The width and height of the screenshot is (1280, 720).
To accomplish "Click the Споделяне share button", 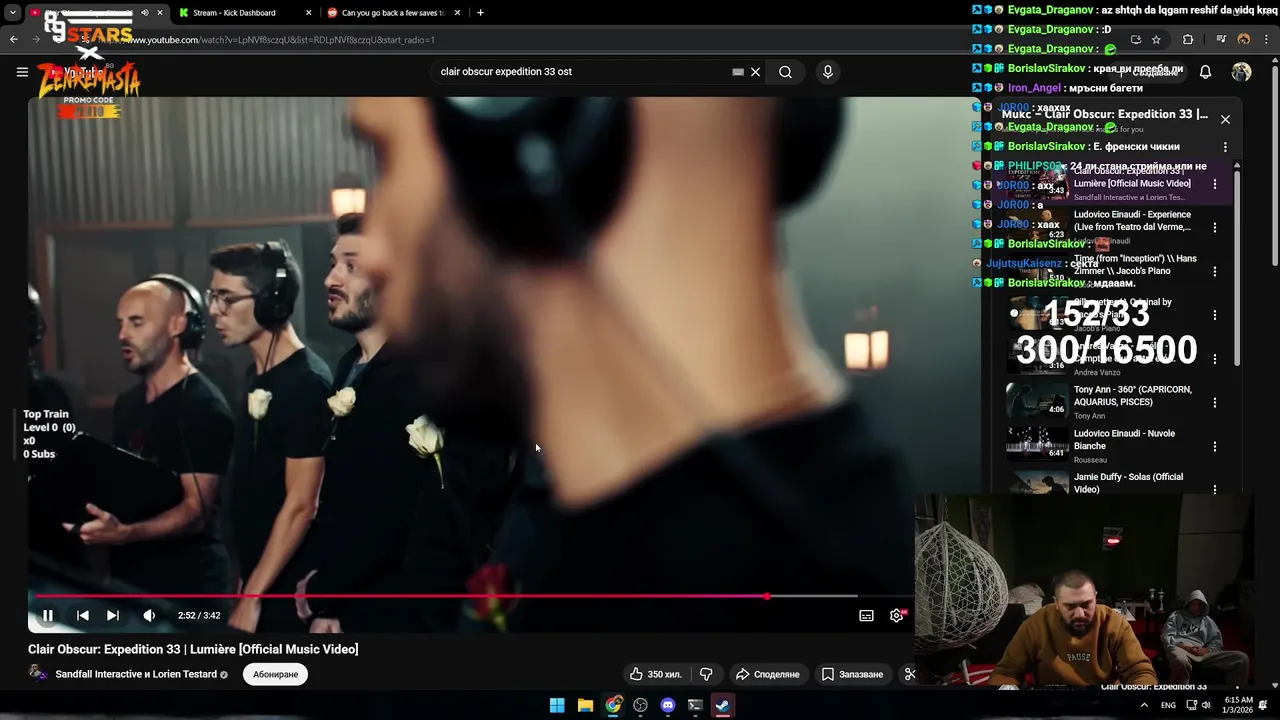I will tap(767, 674).
